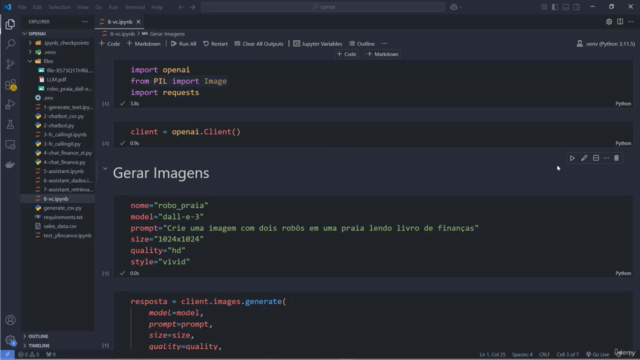Run the Gerar Imagens cell with play icon
The image size is (640, 360).
[572, 158]
